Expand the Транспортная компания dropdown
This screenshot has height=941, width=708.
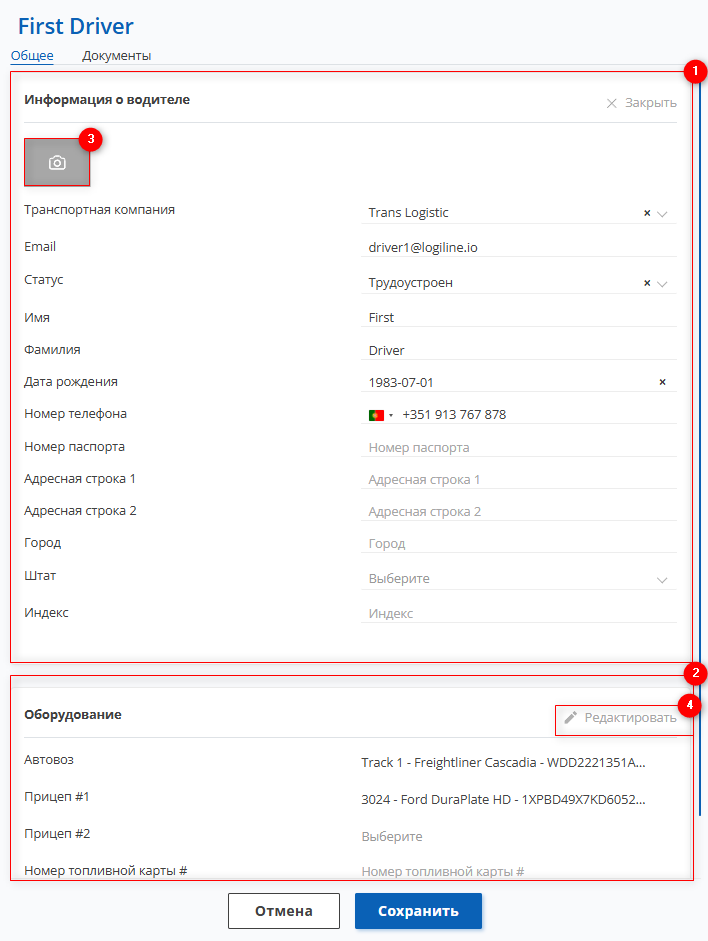pos(662,213)
